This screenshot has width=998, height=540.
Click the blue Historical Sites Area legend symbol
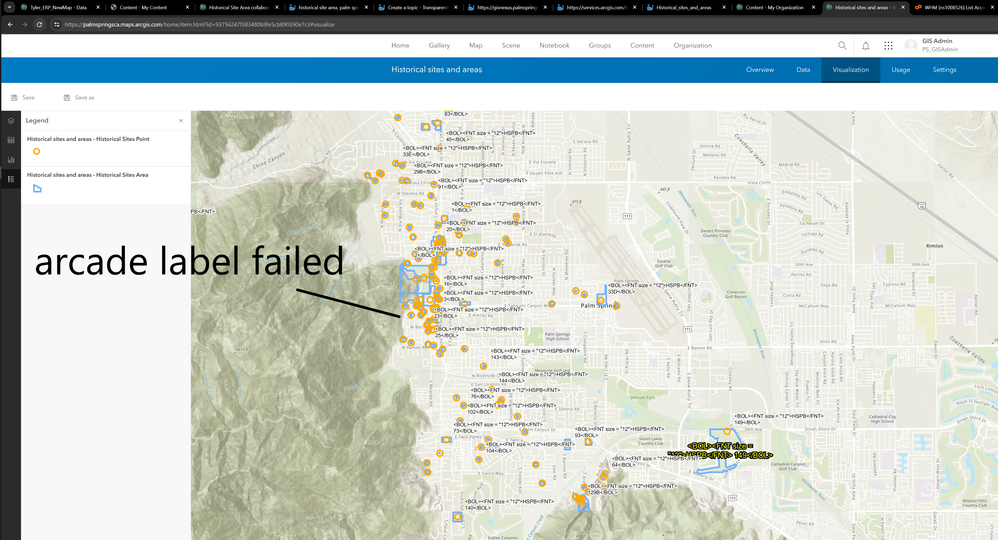[x=37, y=188]
